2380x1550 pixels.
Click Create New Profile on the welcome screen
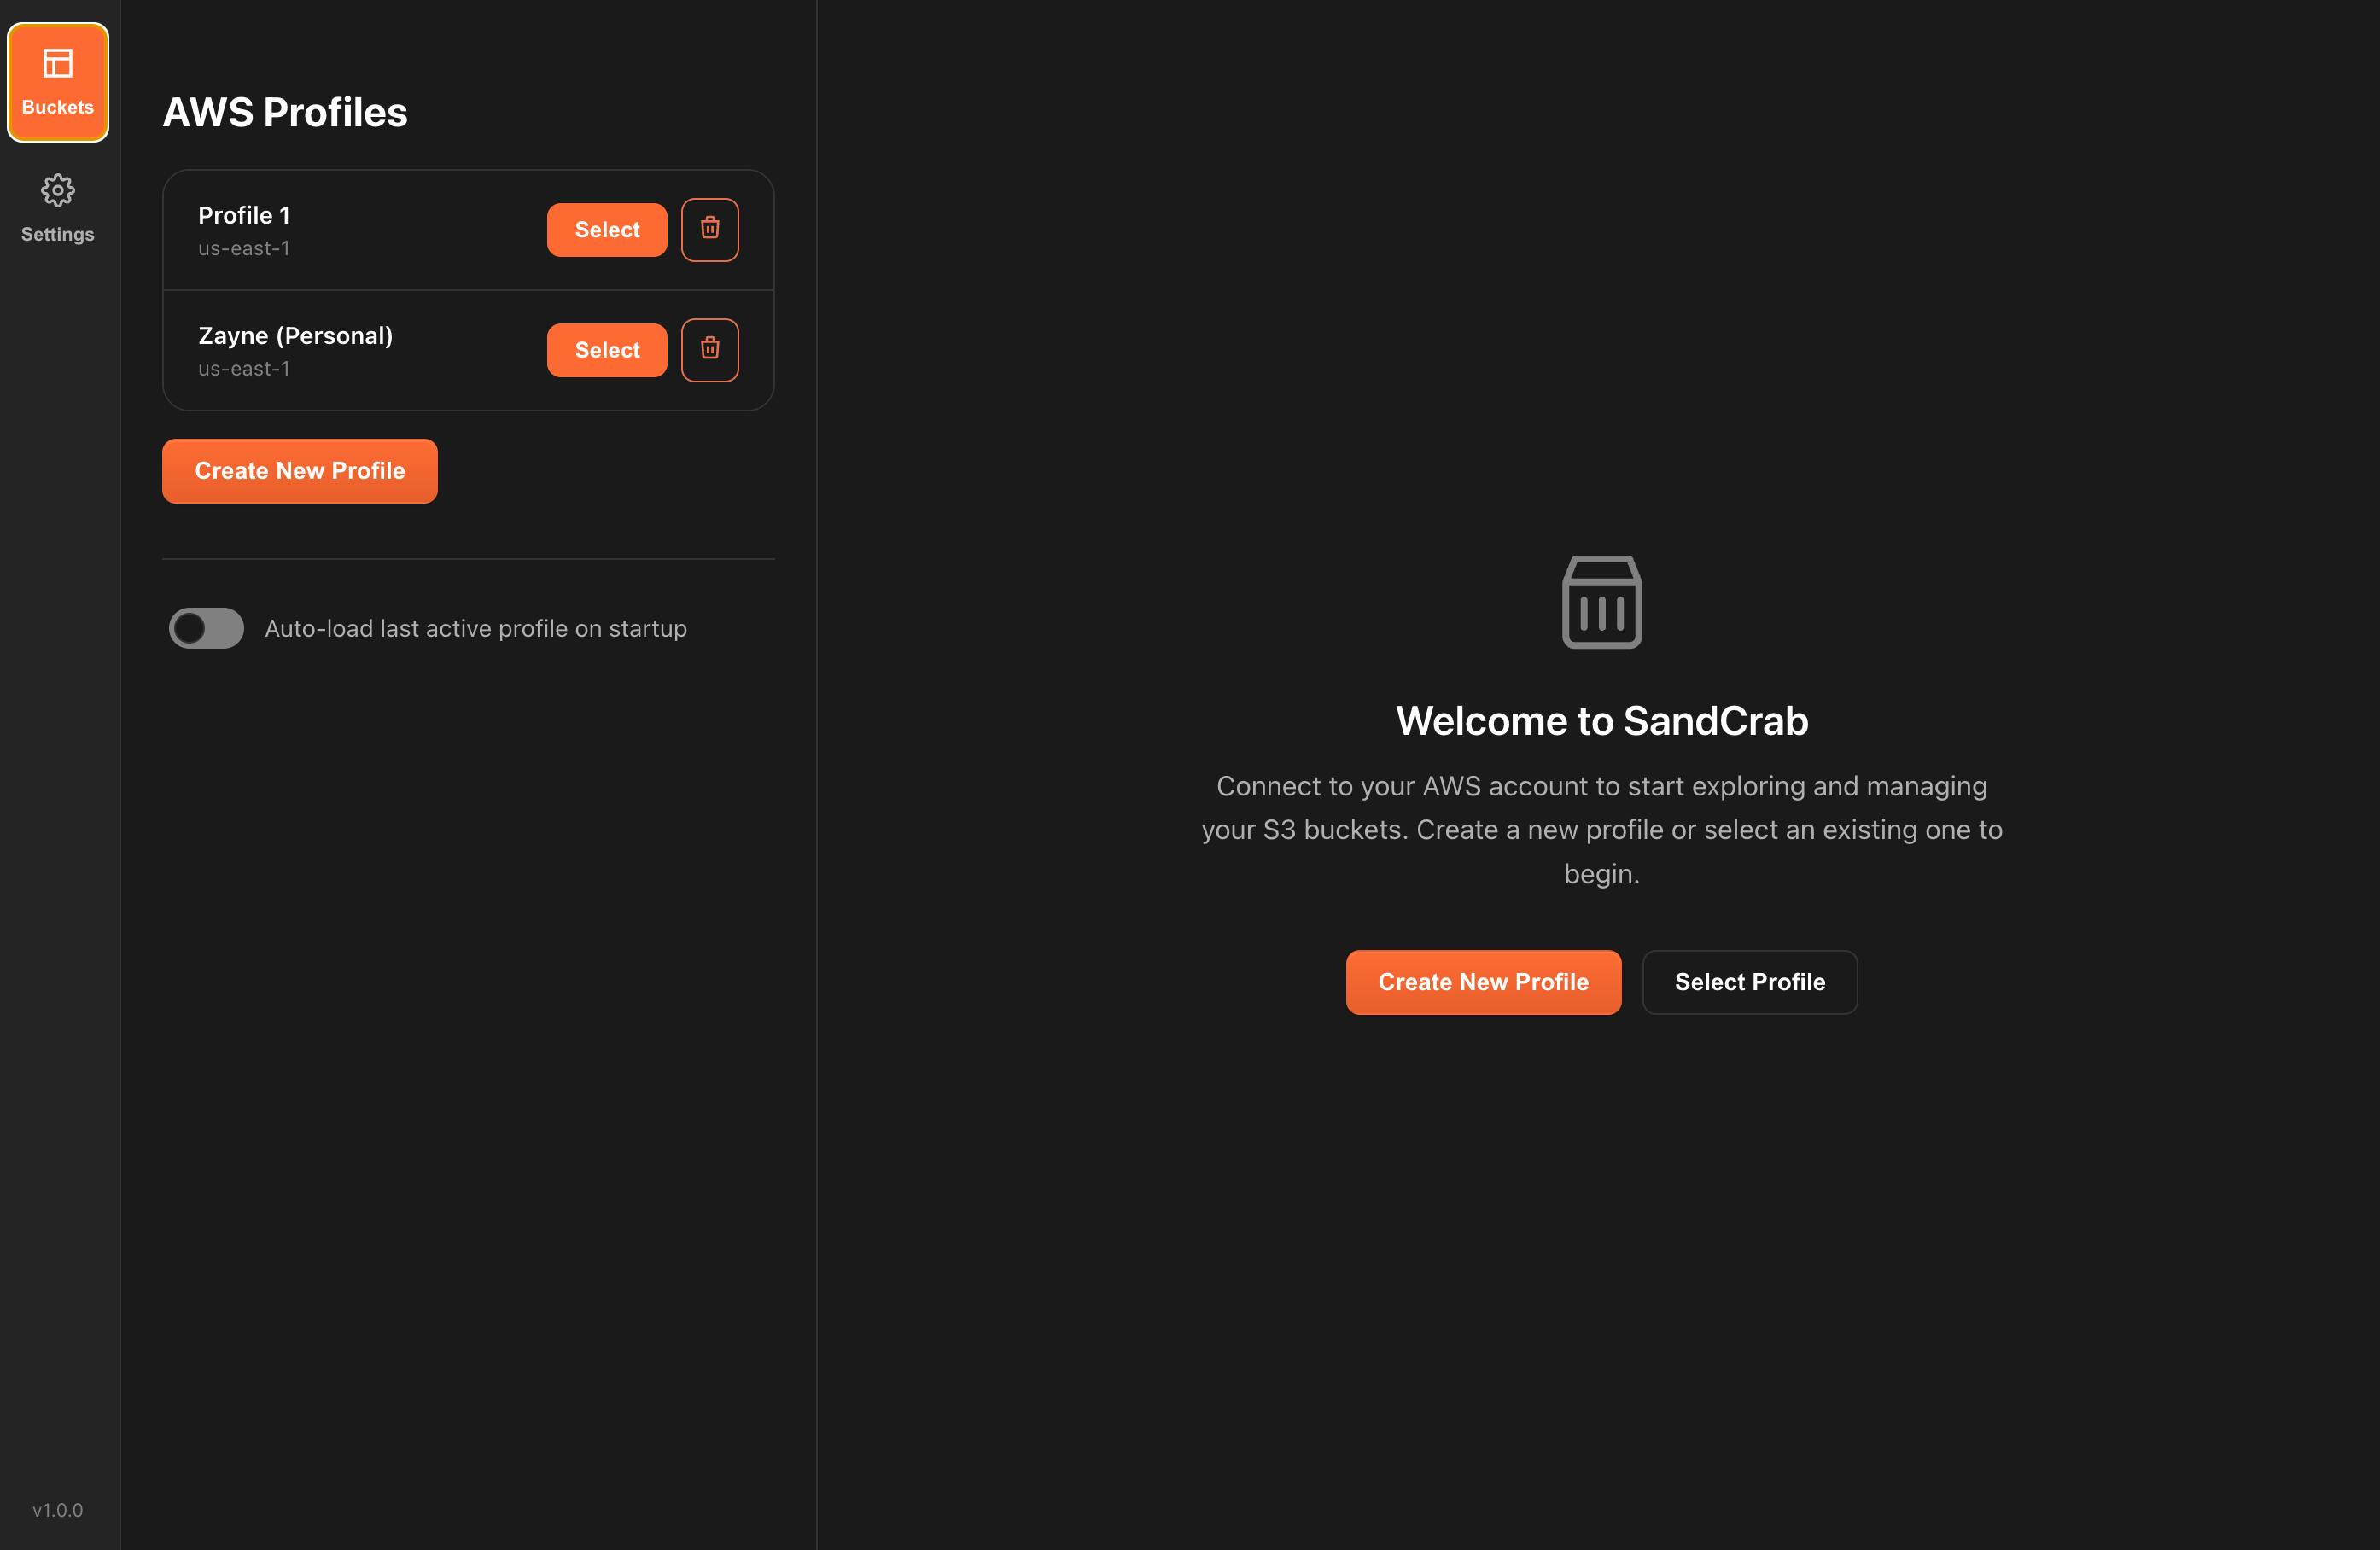[x=1483, y=982]
